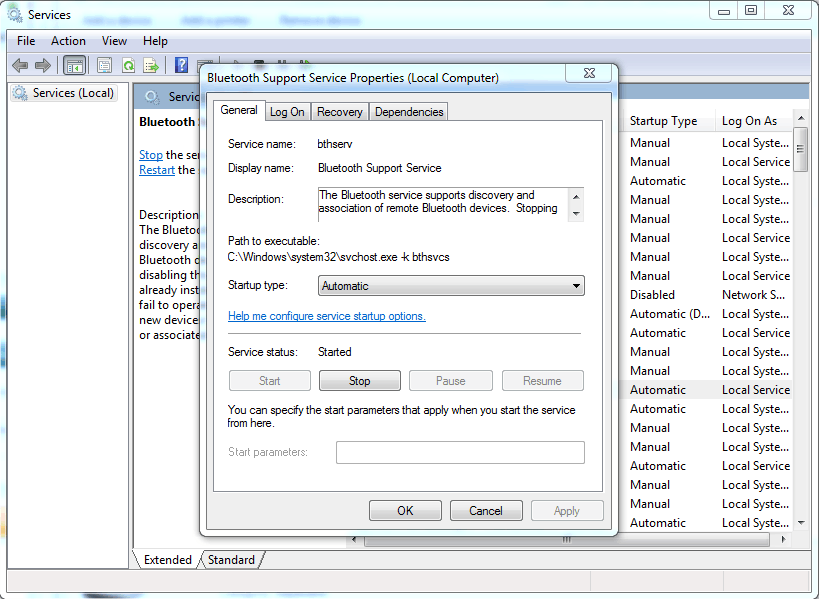The width and height of the screenshot is (819, 599).
Task: Click the scroll-up arrow of the services list
Action: (801, 119)
